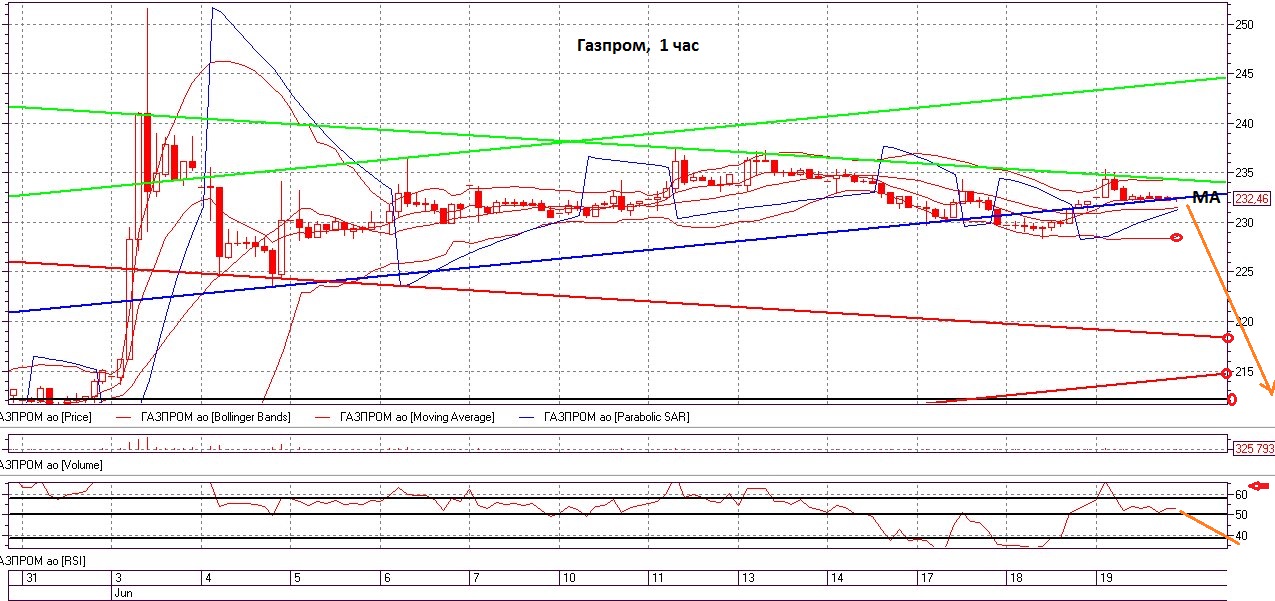This screenshot has height=601, width=1275.
Task: Click the 240 price axis label
Action: 1243,124
